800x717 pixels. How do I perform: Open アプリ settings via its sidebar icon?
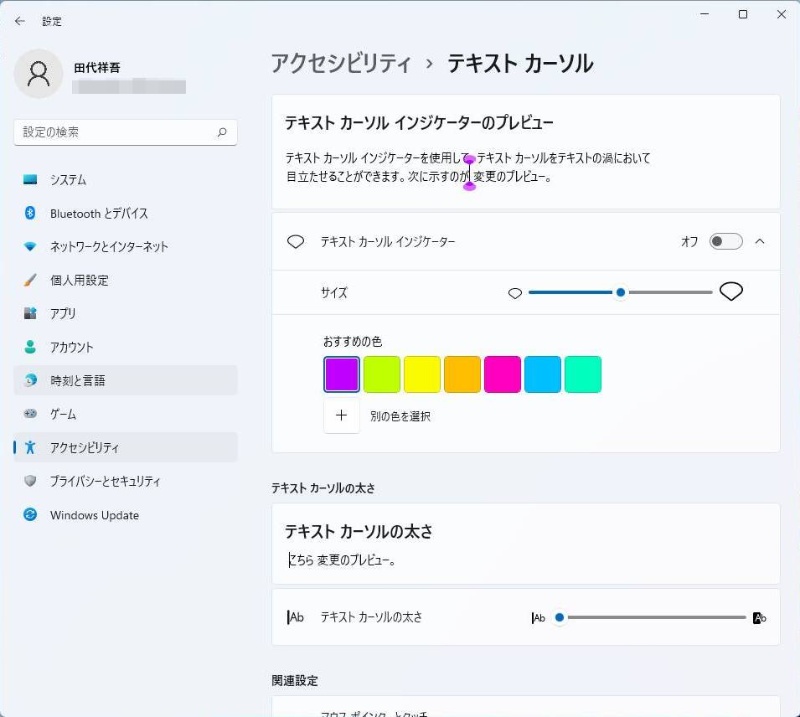tap(32, 313)
